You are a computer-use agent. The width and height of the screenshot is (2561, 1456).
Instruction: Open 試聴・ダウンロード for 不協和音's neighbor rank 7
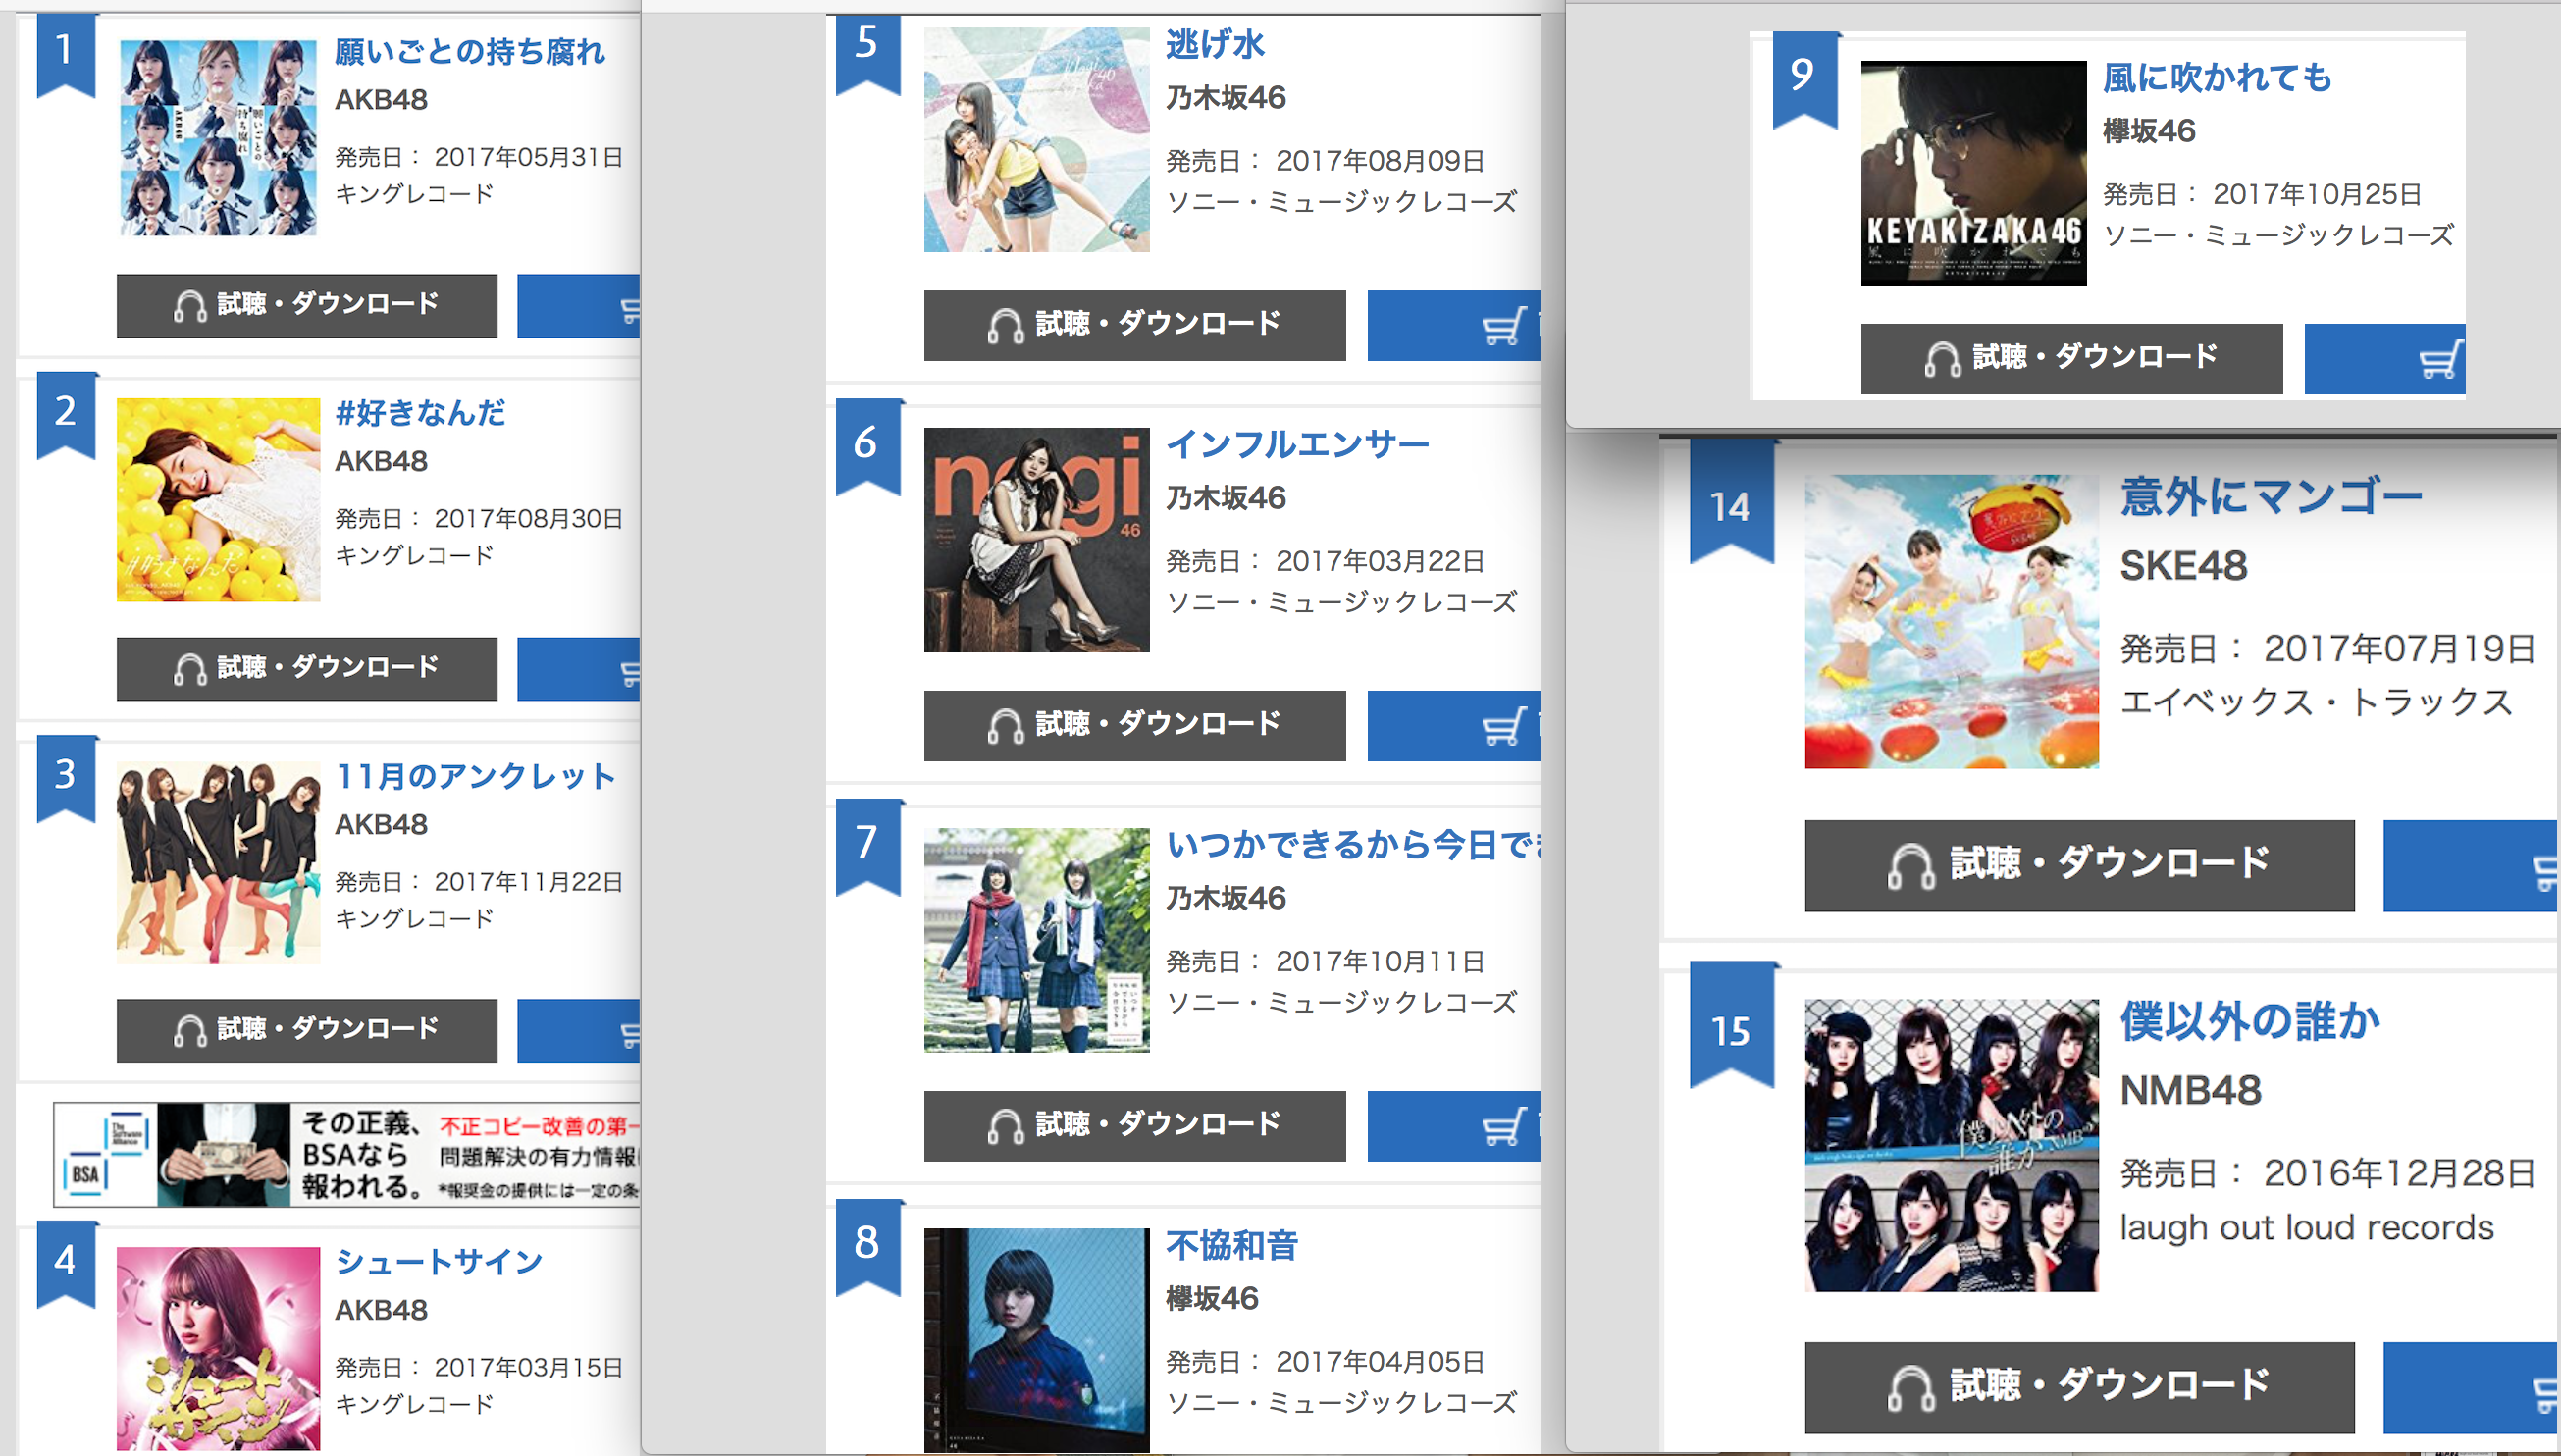1135,1126
